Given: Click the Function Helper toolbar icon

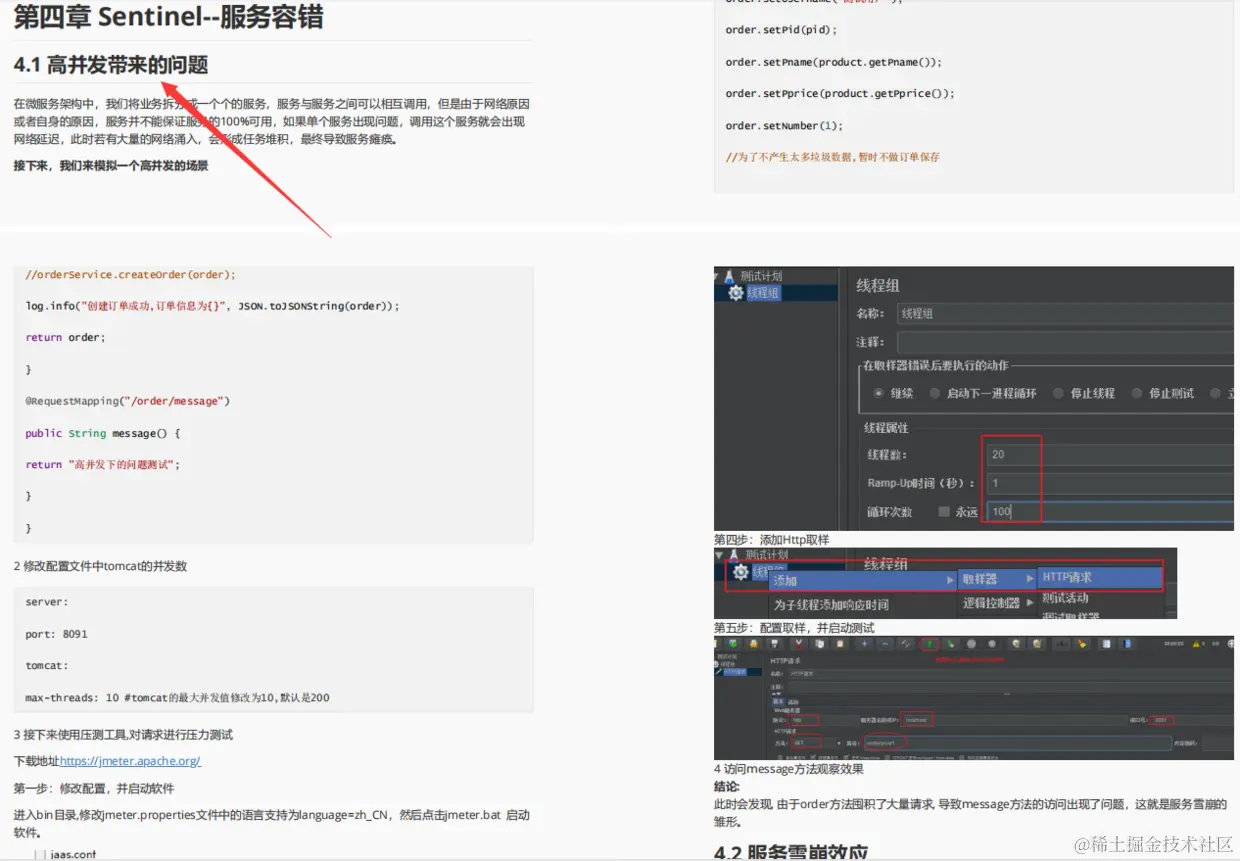Looking at the screenshot, I should 1106,643.
